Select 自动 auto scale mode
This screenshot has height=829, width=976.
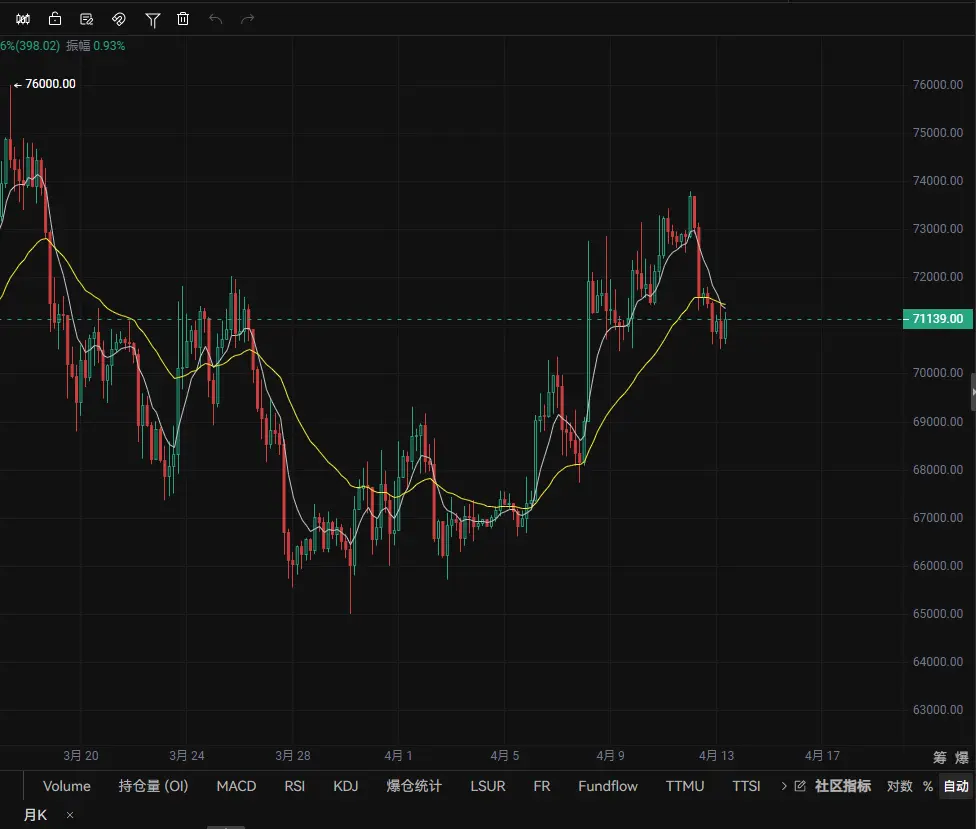(x=956, y=786)
